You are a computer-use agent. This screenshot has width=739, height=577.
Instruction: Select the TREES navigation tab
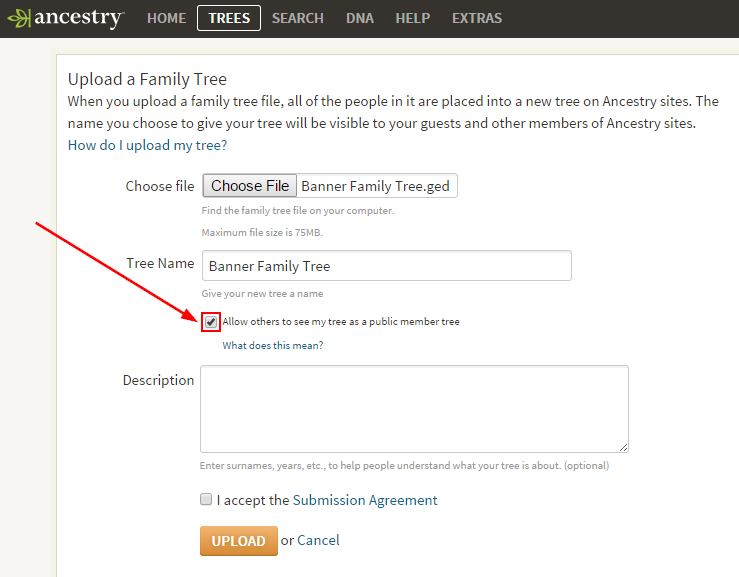[229, 18]
